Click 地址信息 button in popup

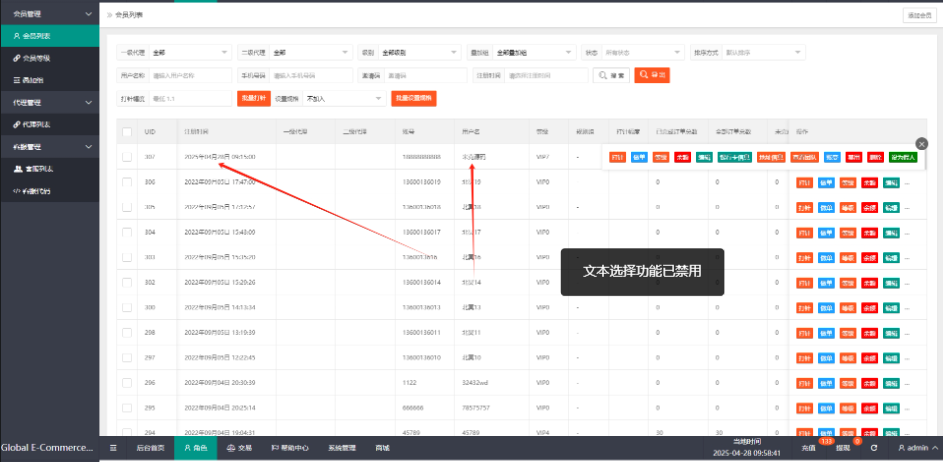(771, 158)
